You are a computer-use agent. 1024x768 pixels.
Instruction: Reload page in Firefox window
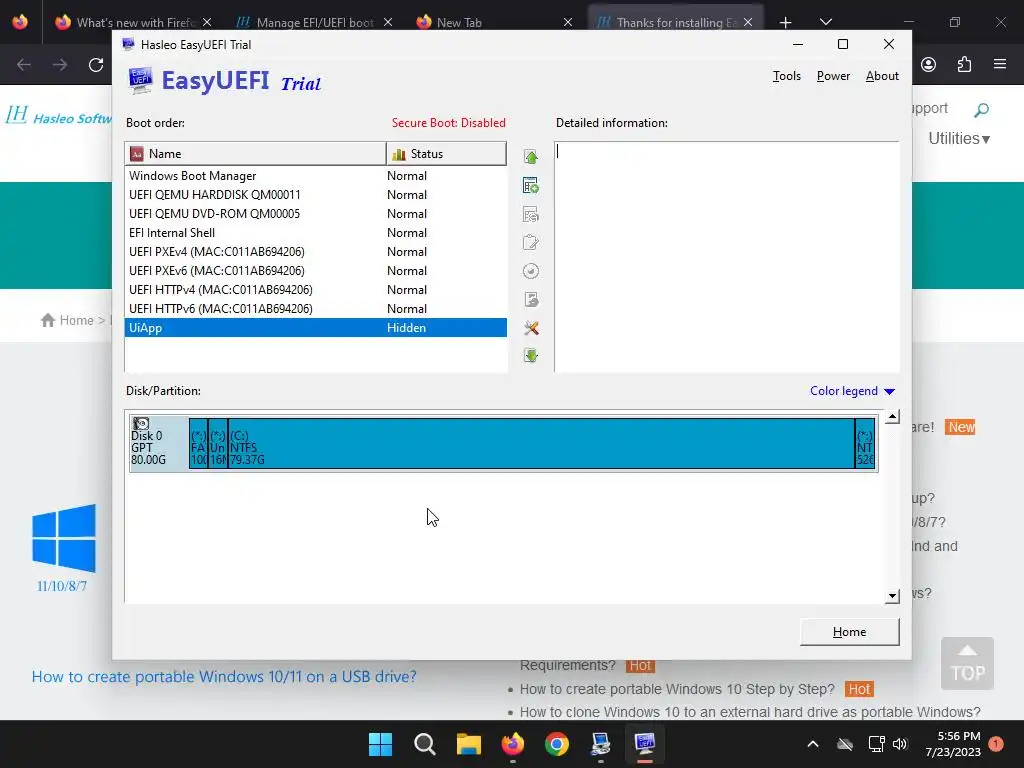click(96, 65)
